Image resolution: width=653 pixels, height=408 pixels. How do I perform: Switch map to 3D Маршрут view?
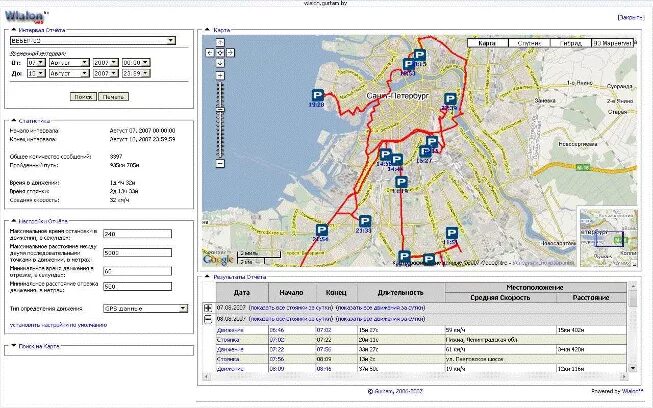pos(612,43)
